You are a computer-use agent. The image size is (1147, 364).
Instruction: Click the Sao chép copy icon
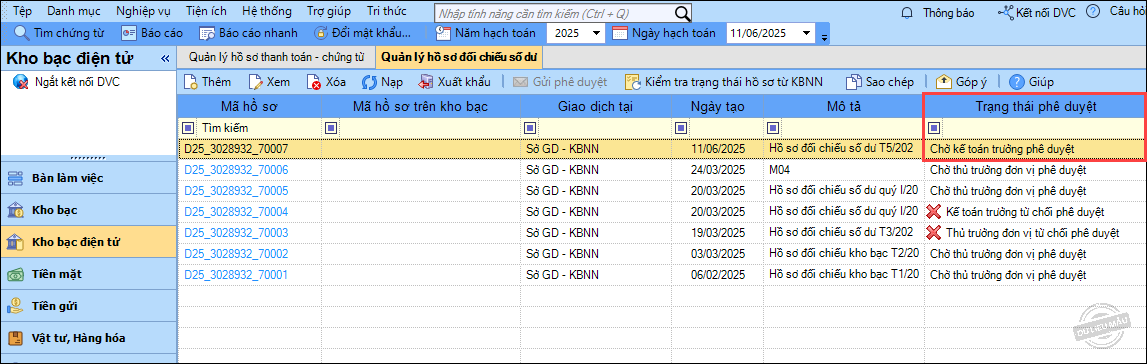(853, 82)
